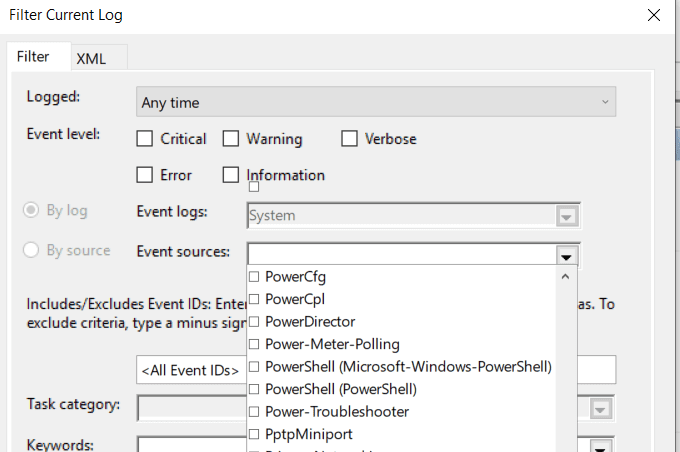
Task: Check the Power-Troubleshooter source
Action: point(254,411)
